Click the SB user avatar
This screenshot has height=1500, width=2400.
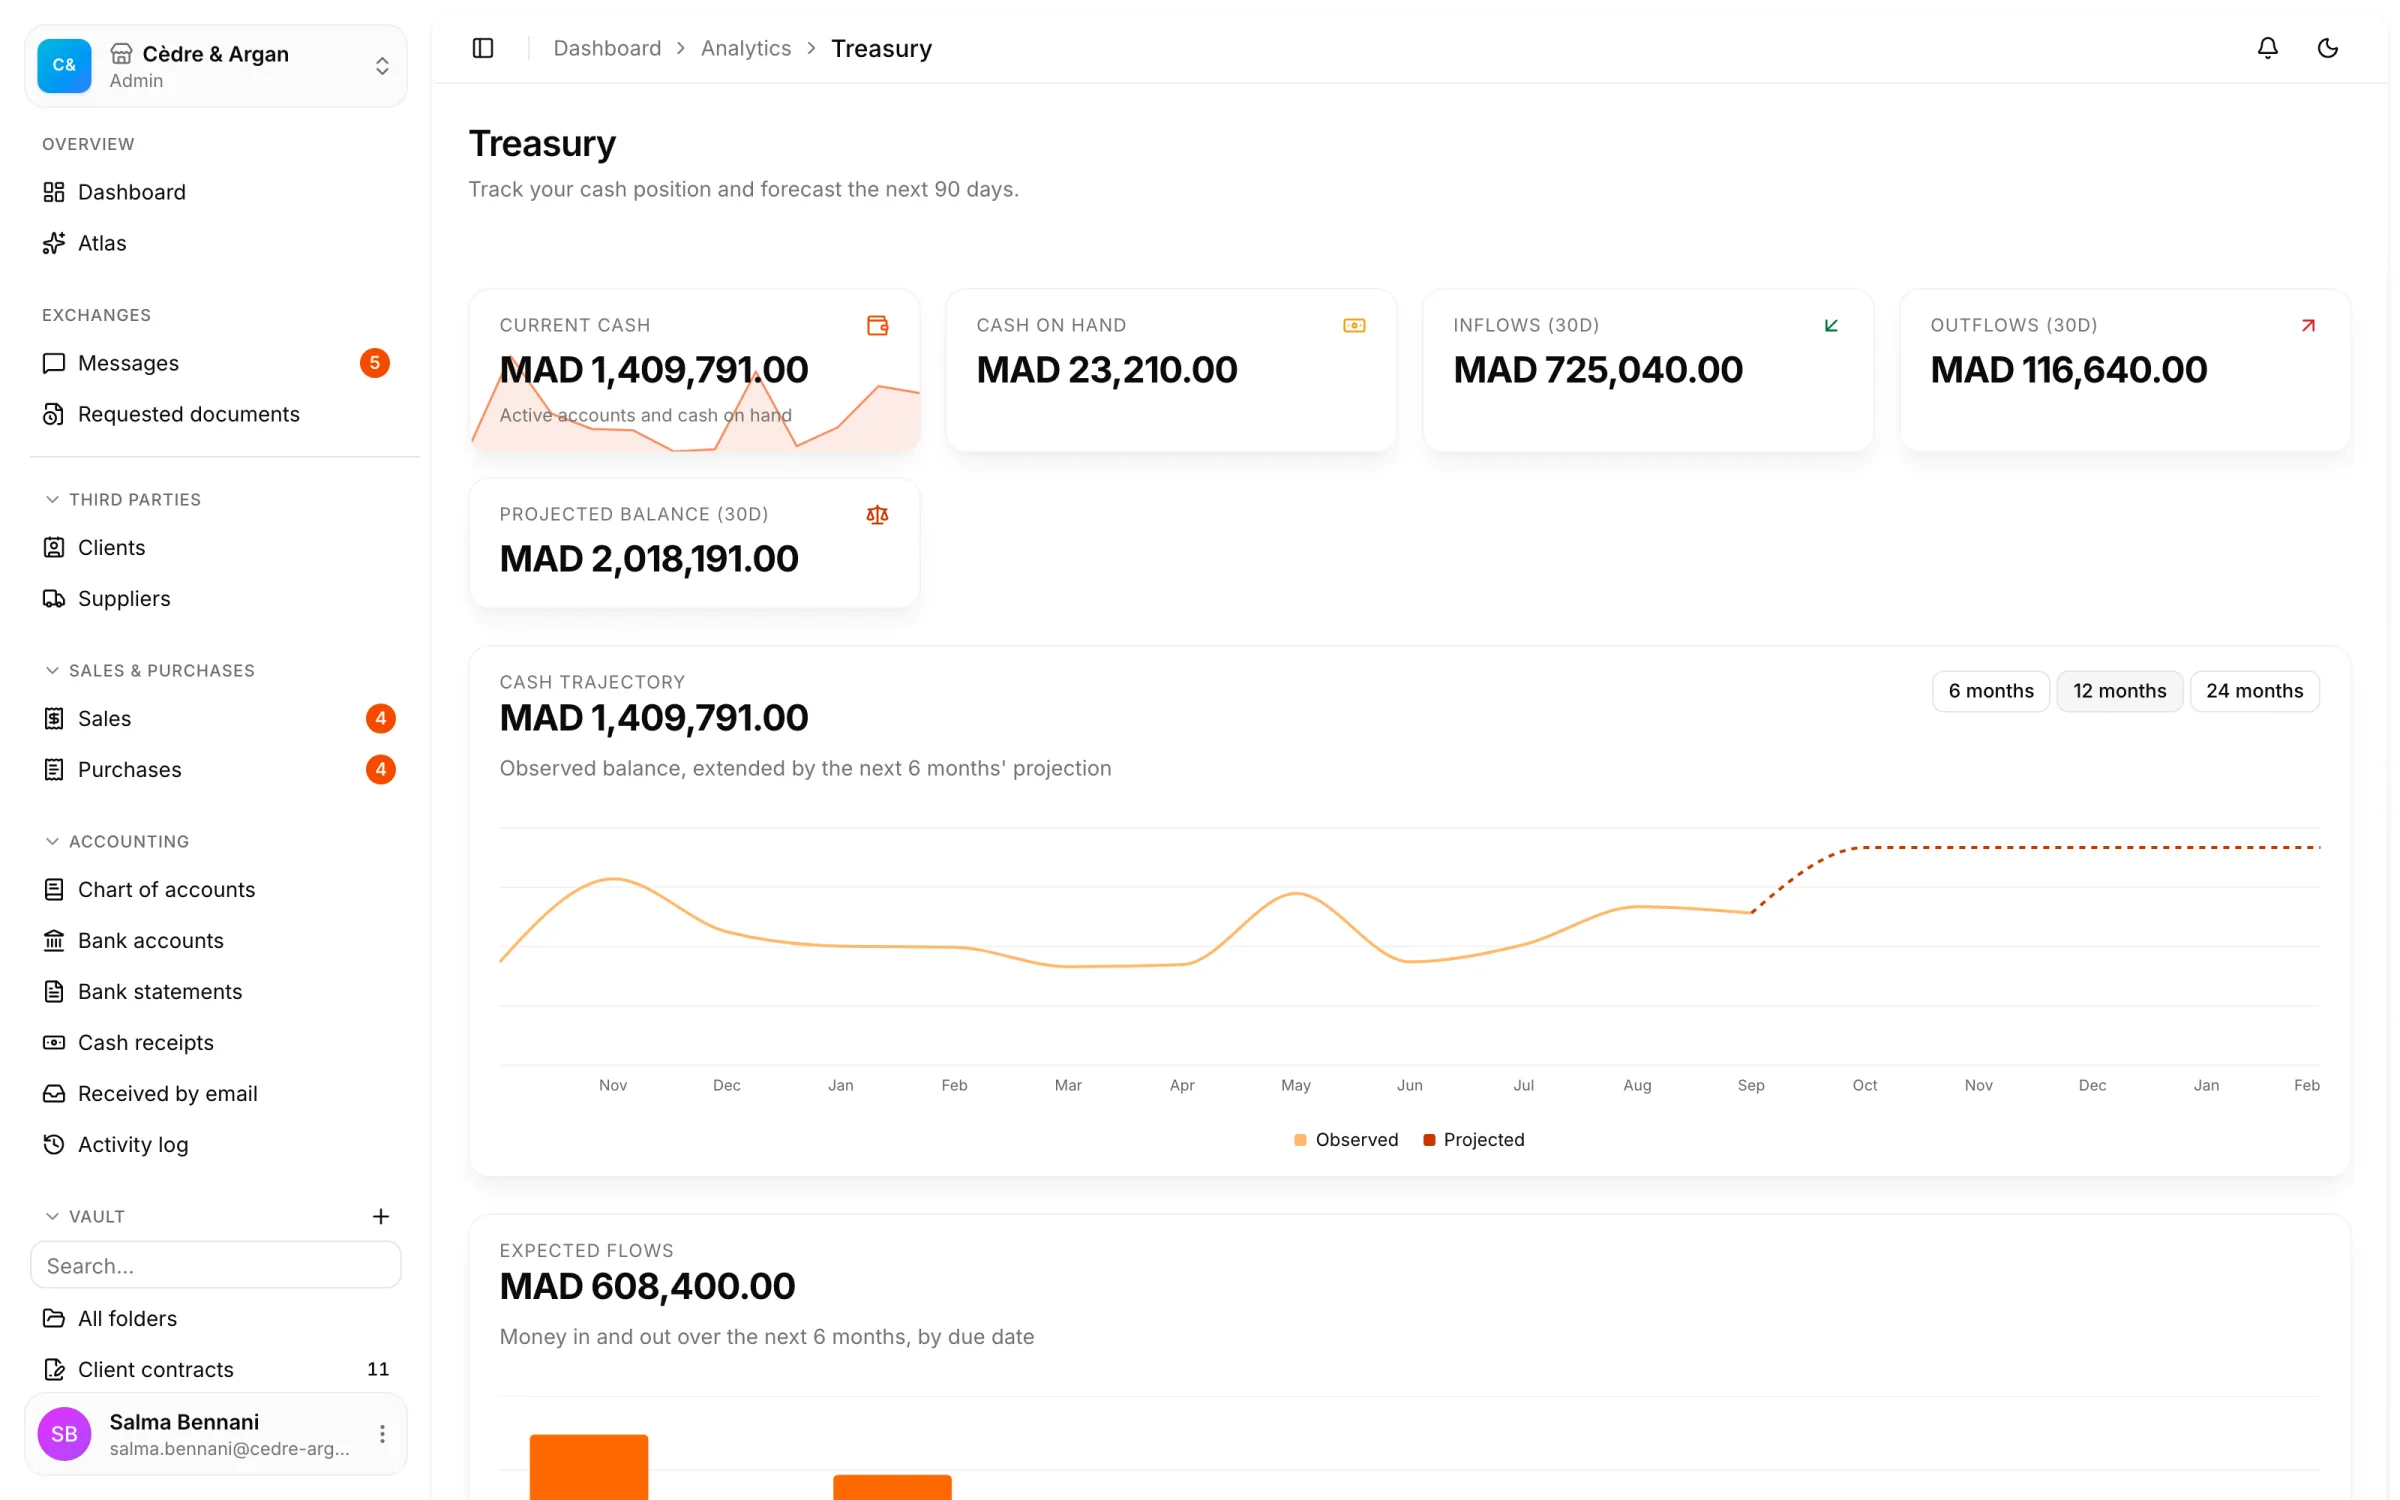[x=64, y=1434]
